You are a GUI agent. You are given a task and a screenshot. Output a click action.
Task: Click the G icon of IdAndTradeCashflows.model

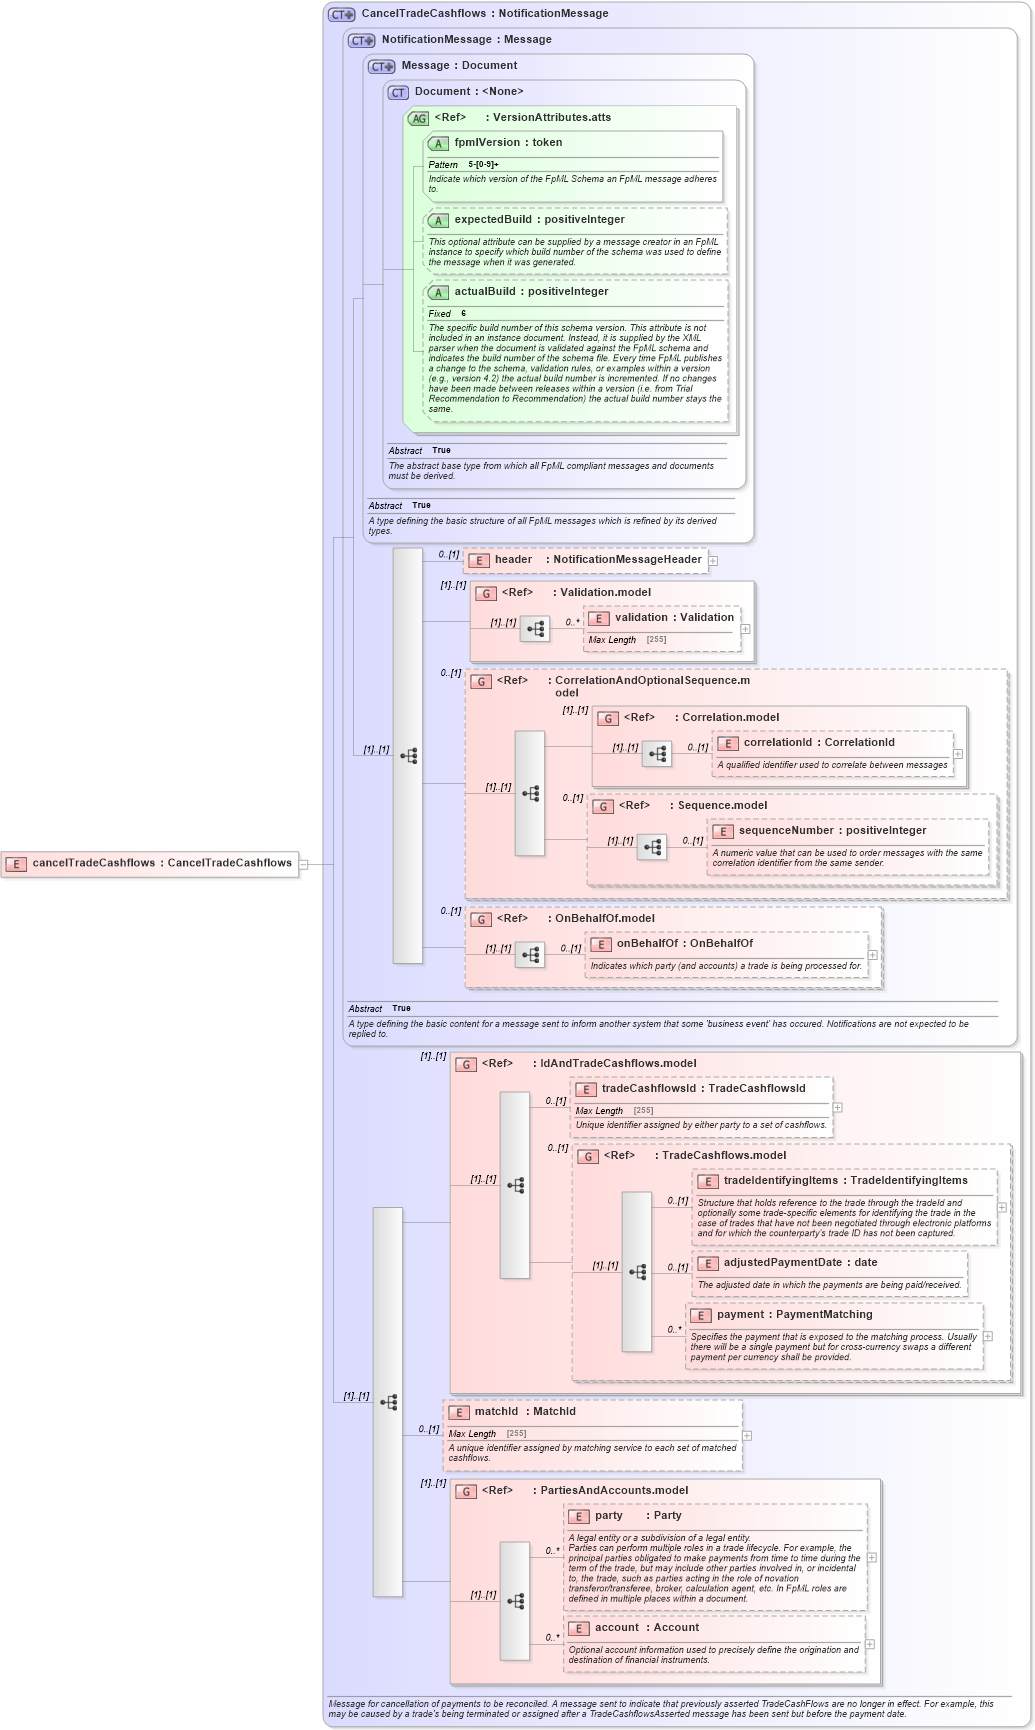pyautogui.click(x=465, y=1064)
